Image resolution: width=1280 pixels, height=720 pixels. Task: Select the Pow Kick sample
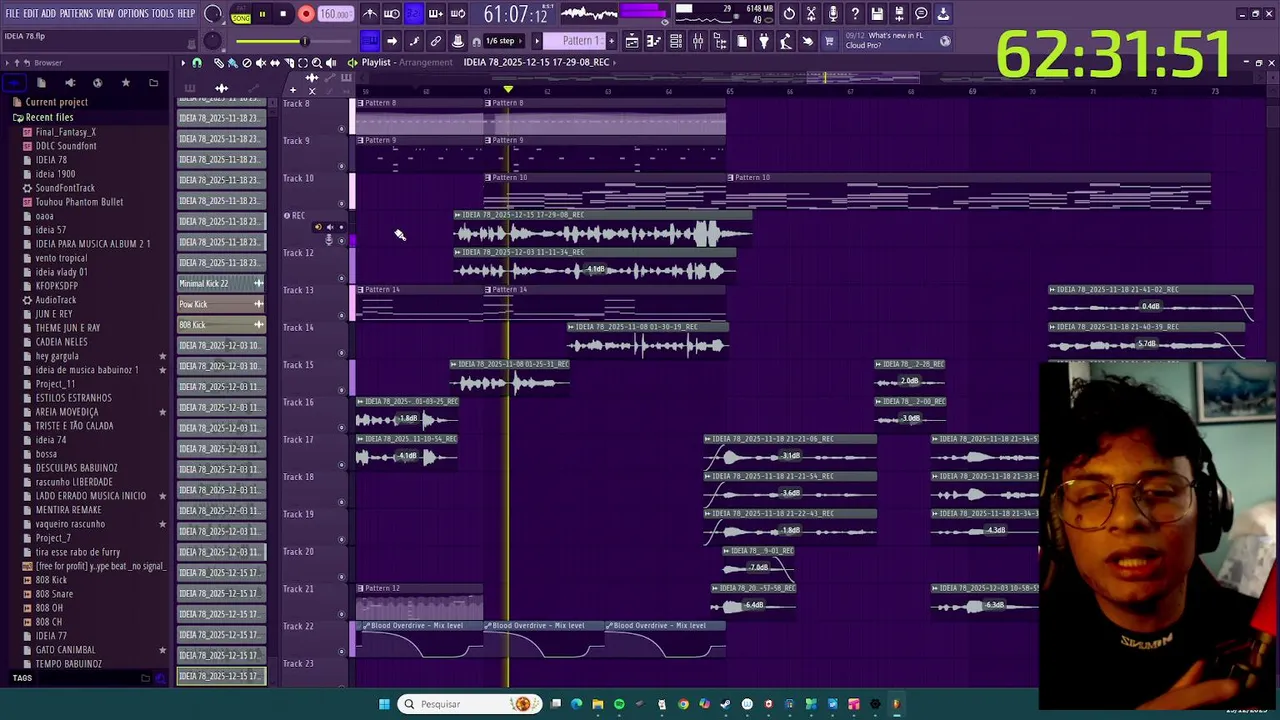pos(221,304)
